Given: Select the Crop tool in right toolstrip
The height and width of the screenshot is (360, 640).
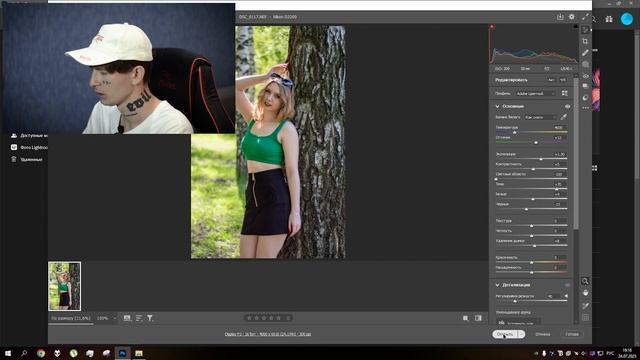Looking at the screenshot, I should 585,41.
